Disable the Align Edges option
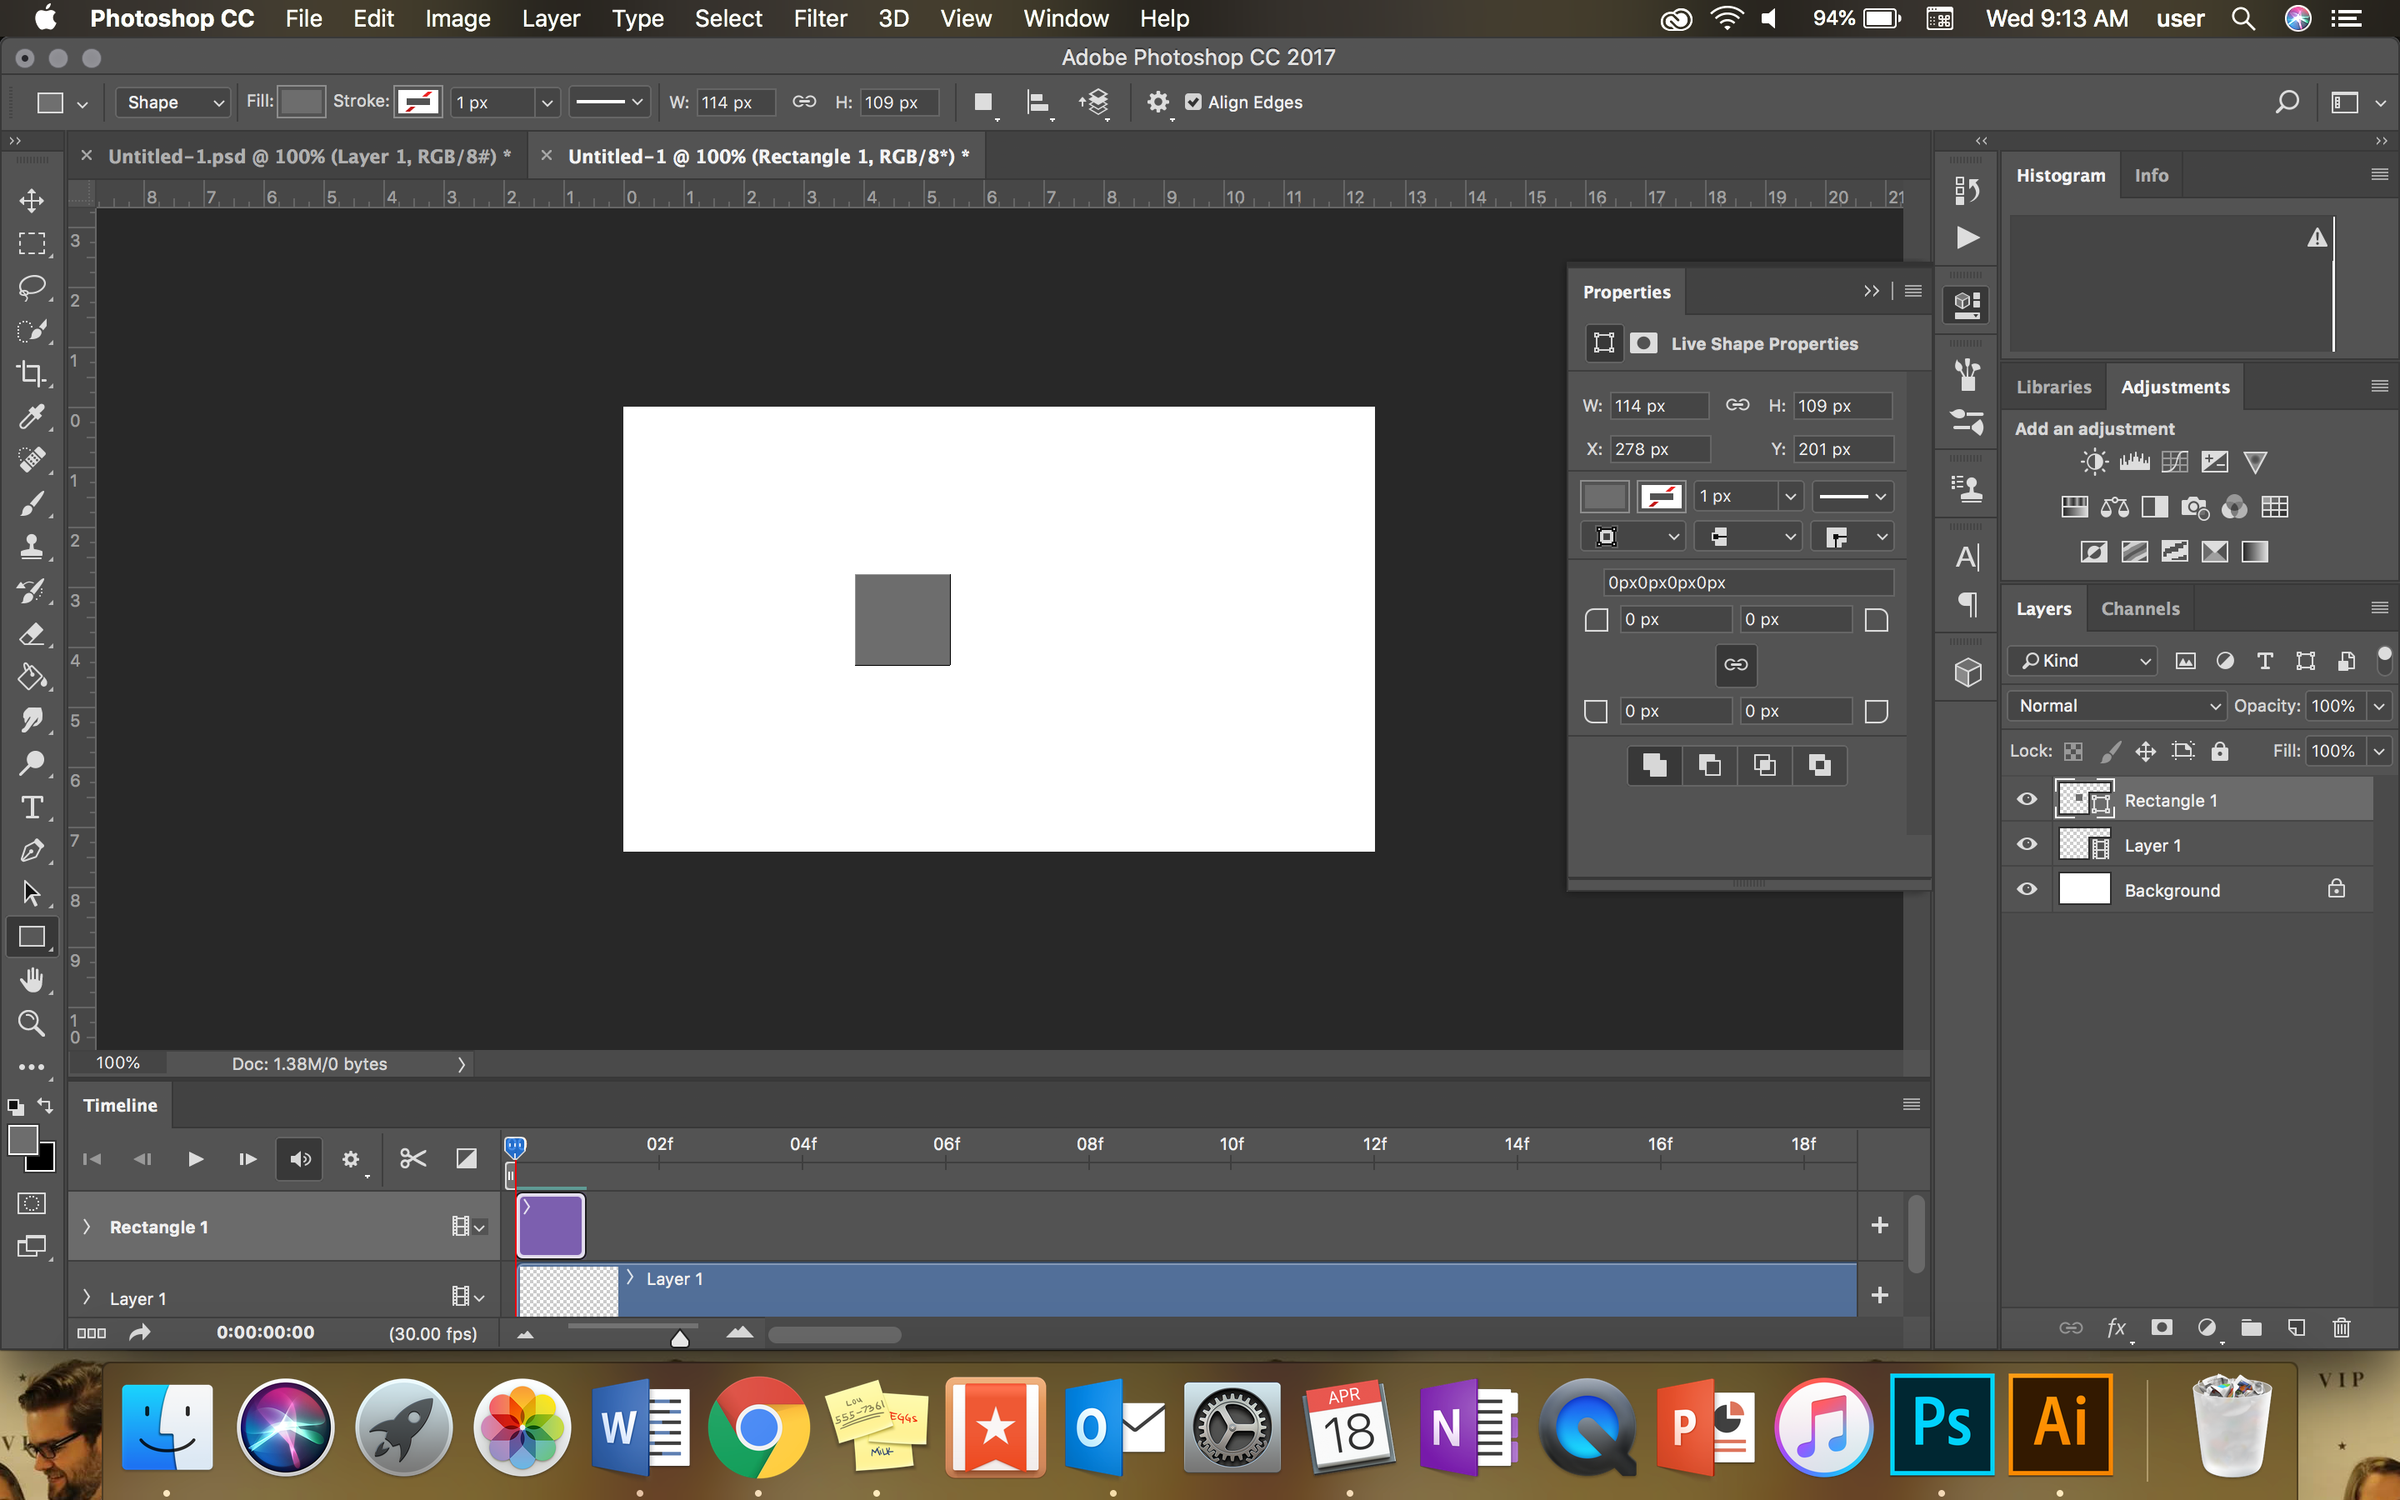2400x1500 pixels. [1193, 102]
